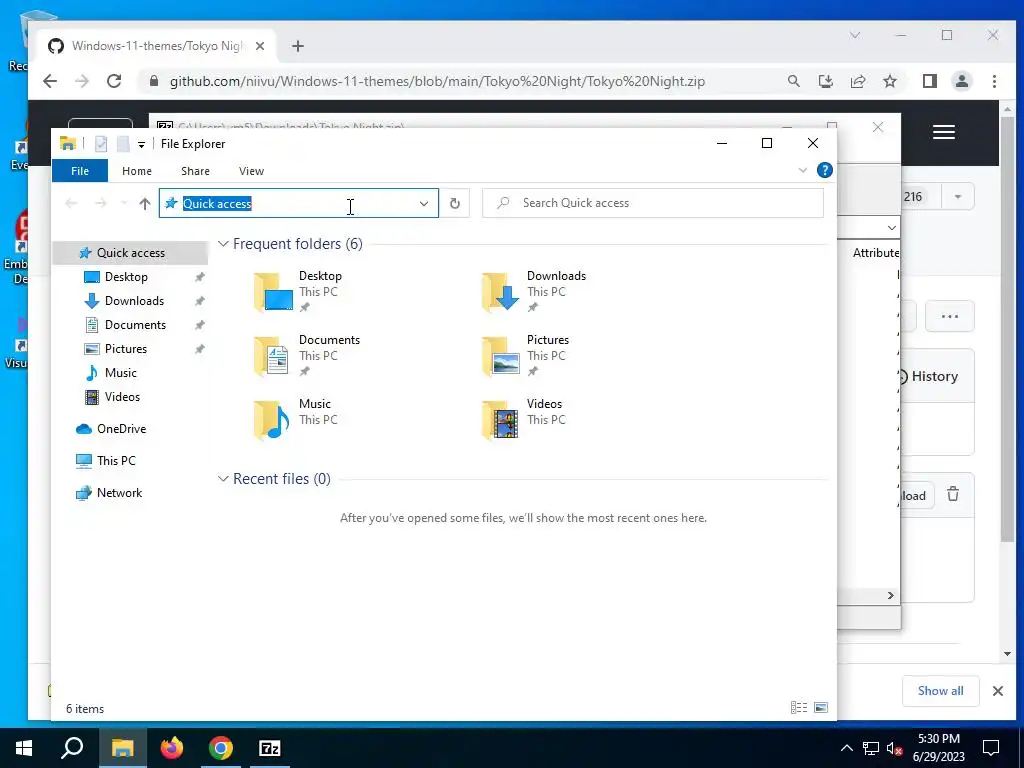Open Chrome tab search chevron
This screenshot has width=1024, height=768.
855,35
